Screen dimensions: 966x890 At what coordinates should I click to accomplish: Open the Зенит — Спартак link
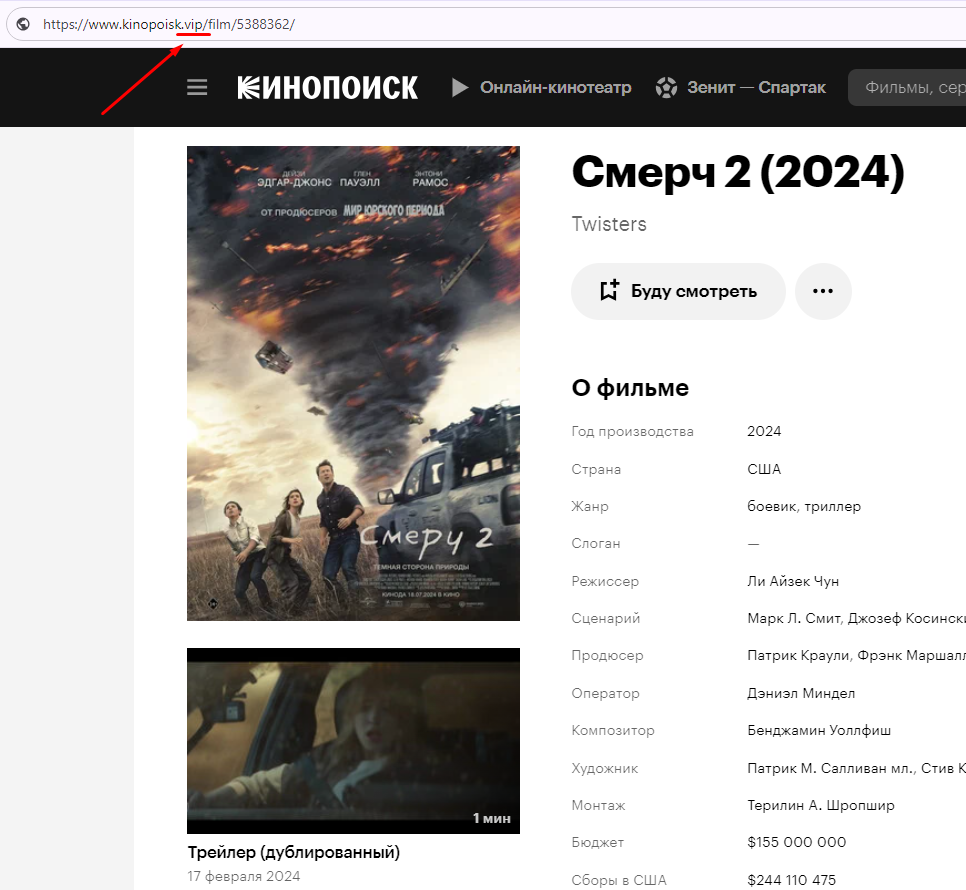(756, 87)
